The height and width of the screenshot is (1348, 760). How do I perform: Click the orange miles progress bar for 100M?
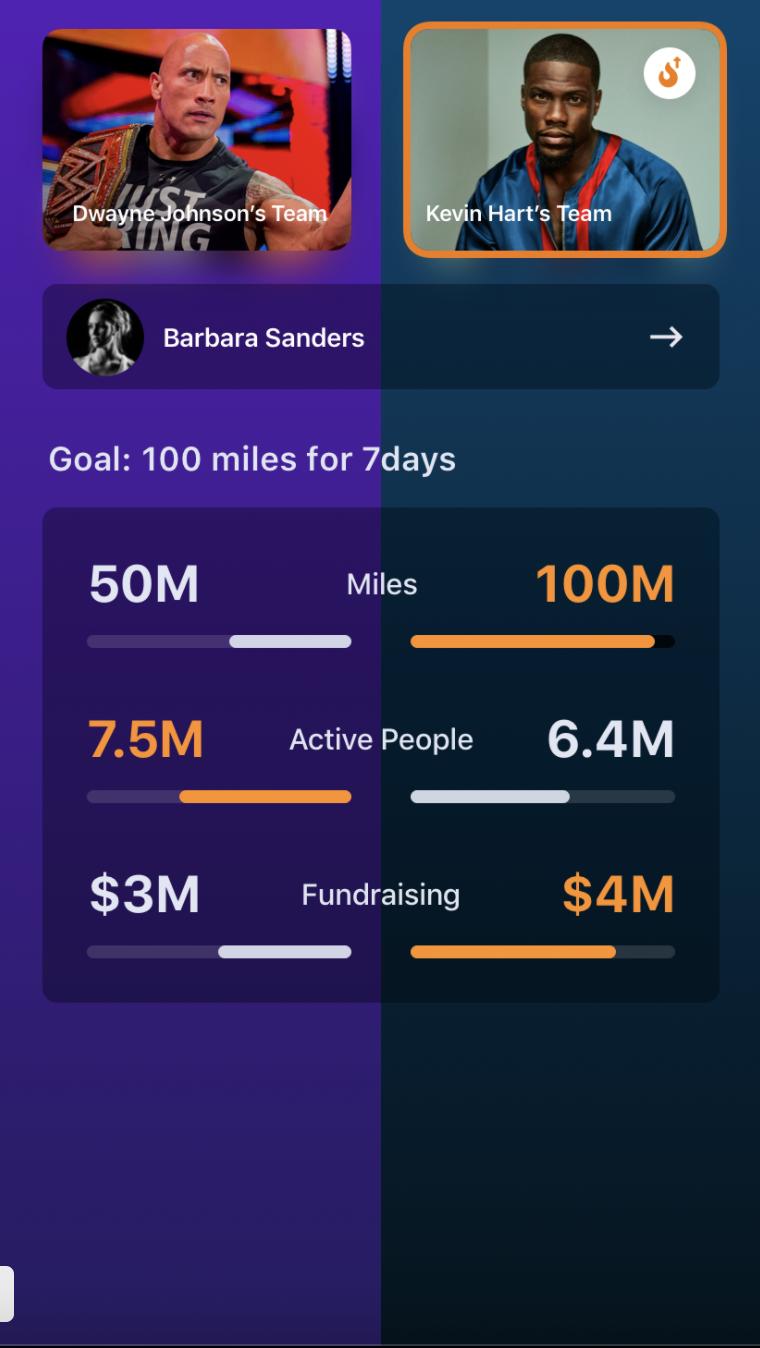543,642
